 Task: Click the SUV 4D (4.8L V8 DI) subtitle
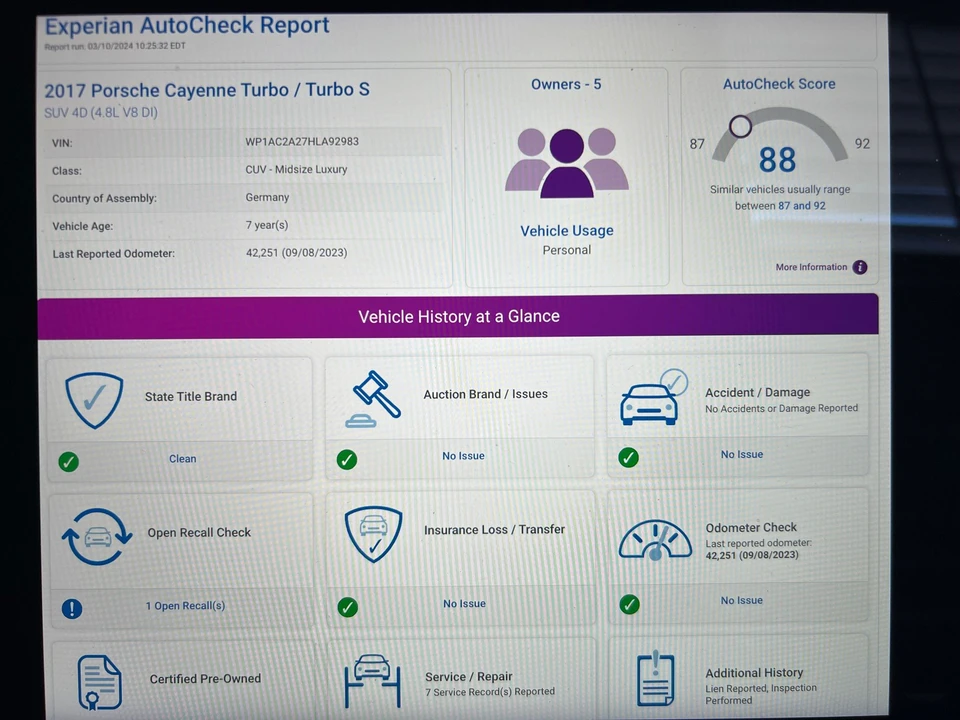(101, 113)
